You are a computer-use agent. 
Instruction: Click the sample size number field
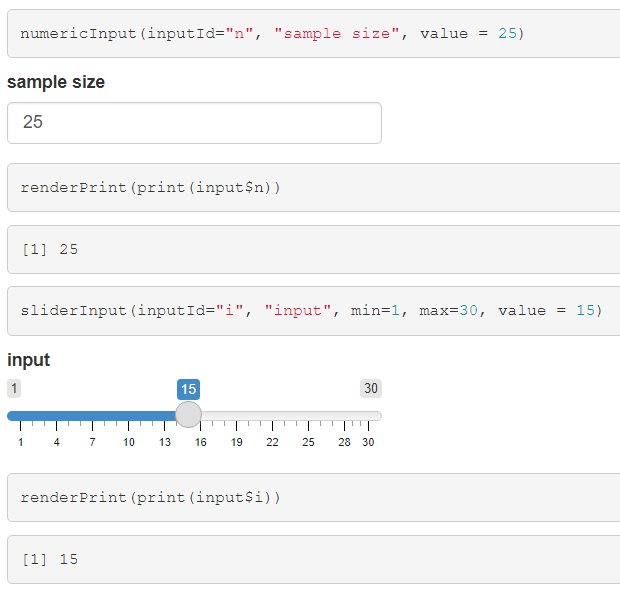coord(194,122)
